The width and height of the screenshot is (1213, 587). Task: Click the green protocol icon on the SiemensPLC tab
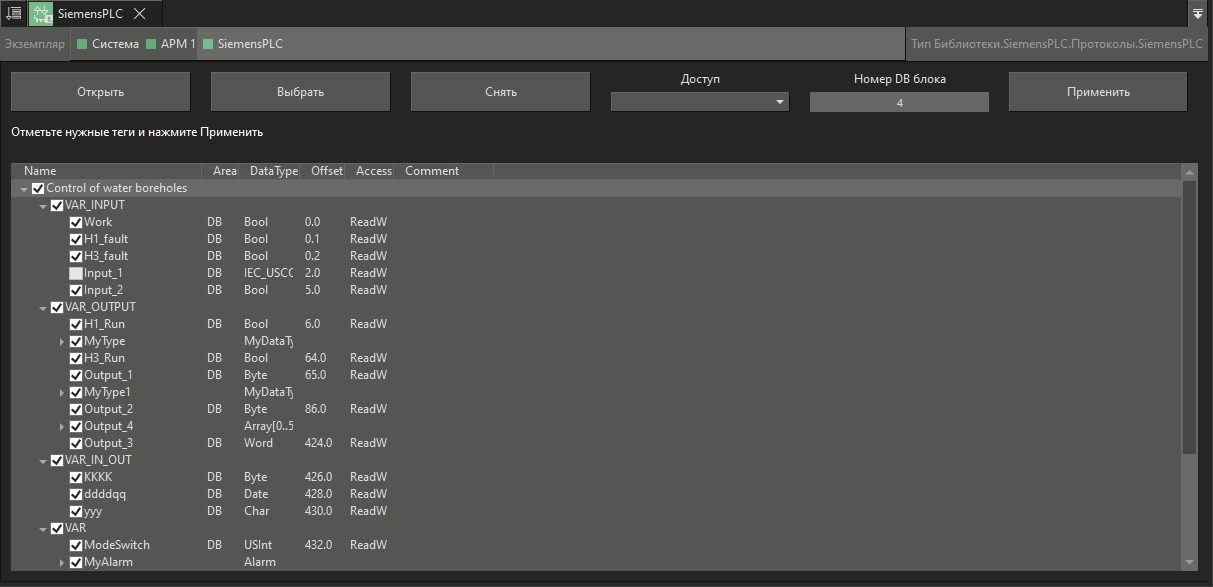[40, 13]
